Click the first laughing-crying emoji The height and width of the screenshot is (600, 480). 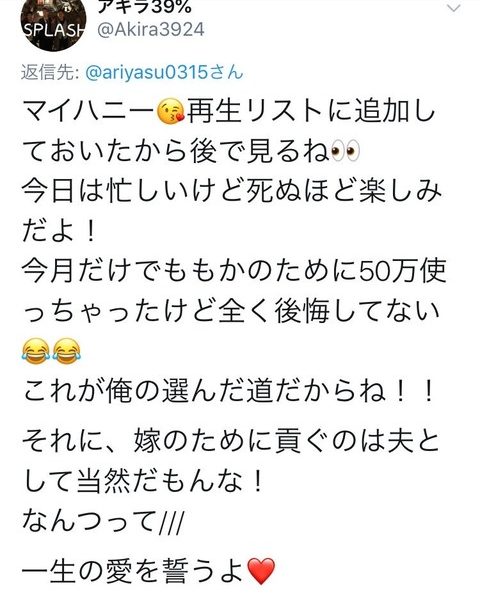(x=36, y=351)
